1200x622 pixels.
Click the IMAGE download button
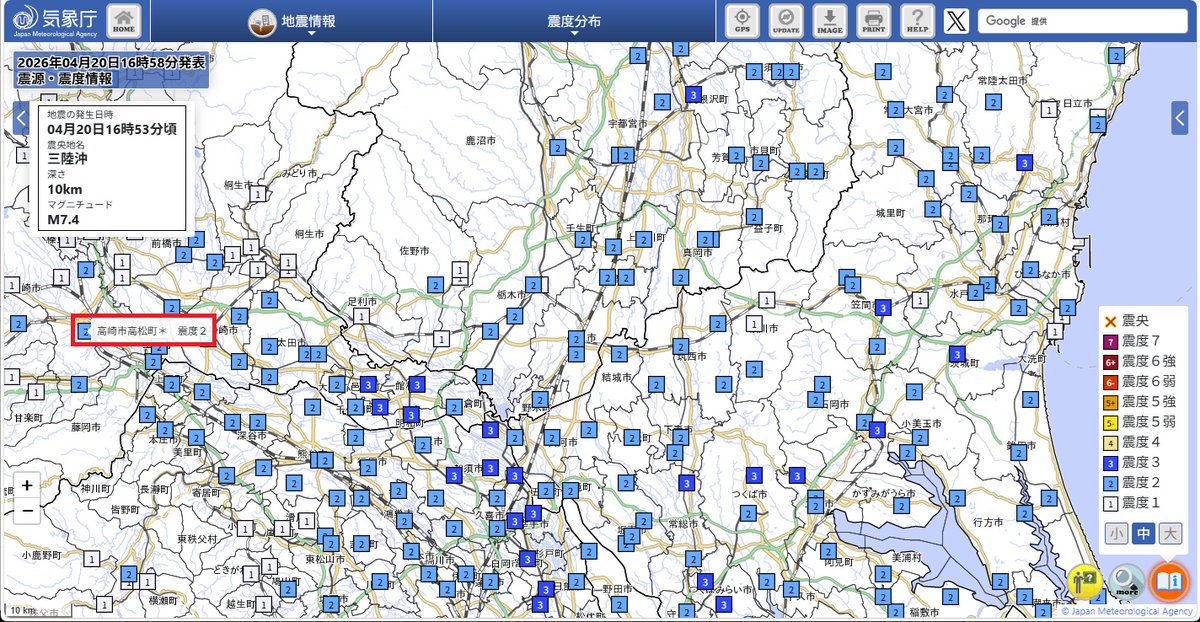click(830, 20)
